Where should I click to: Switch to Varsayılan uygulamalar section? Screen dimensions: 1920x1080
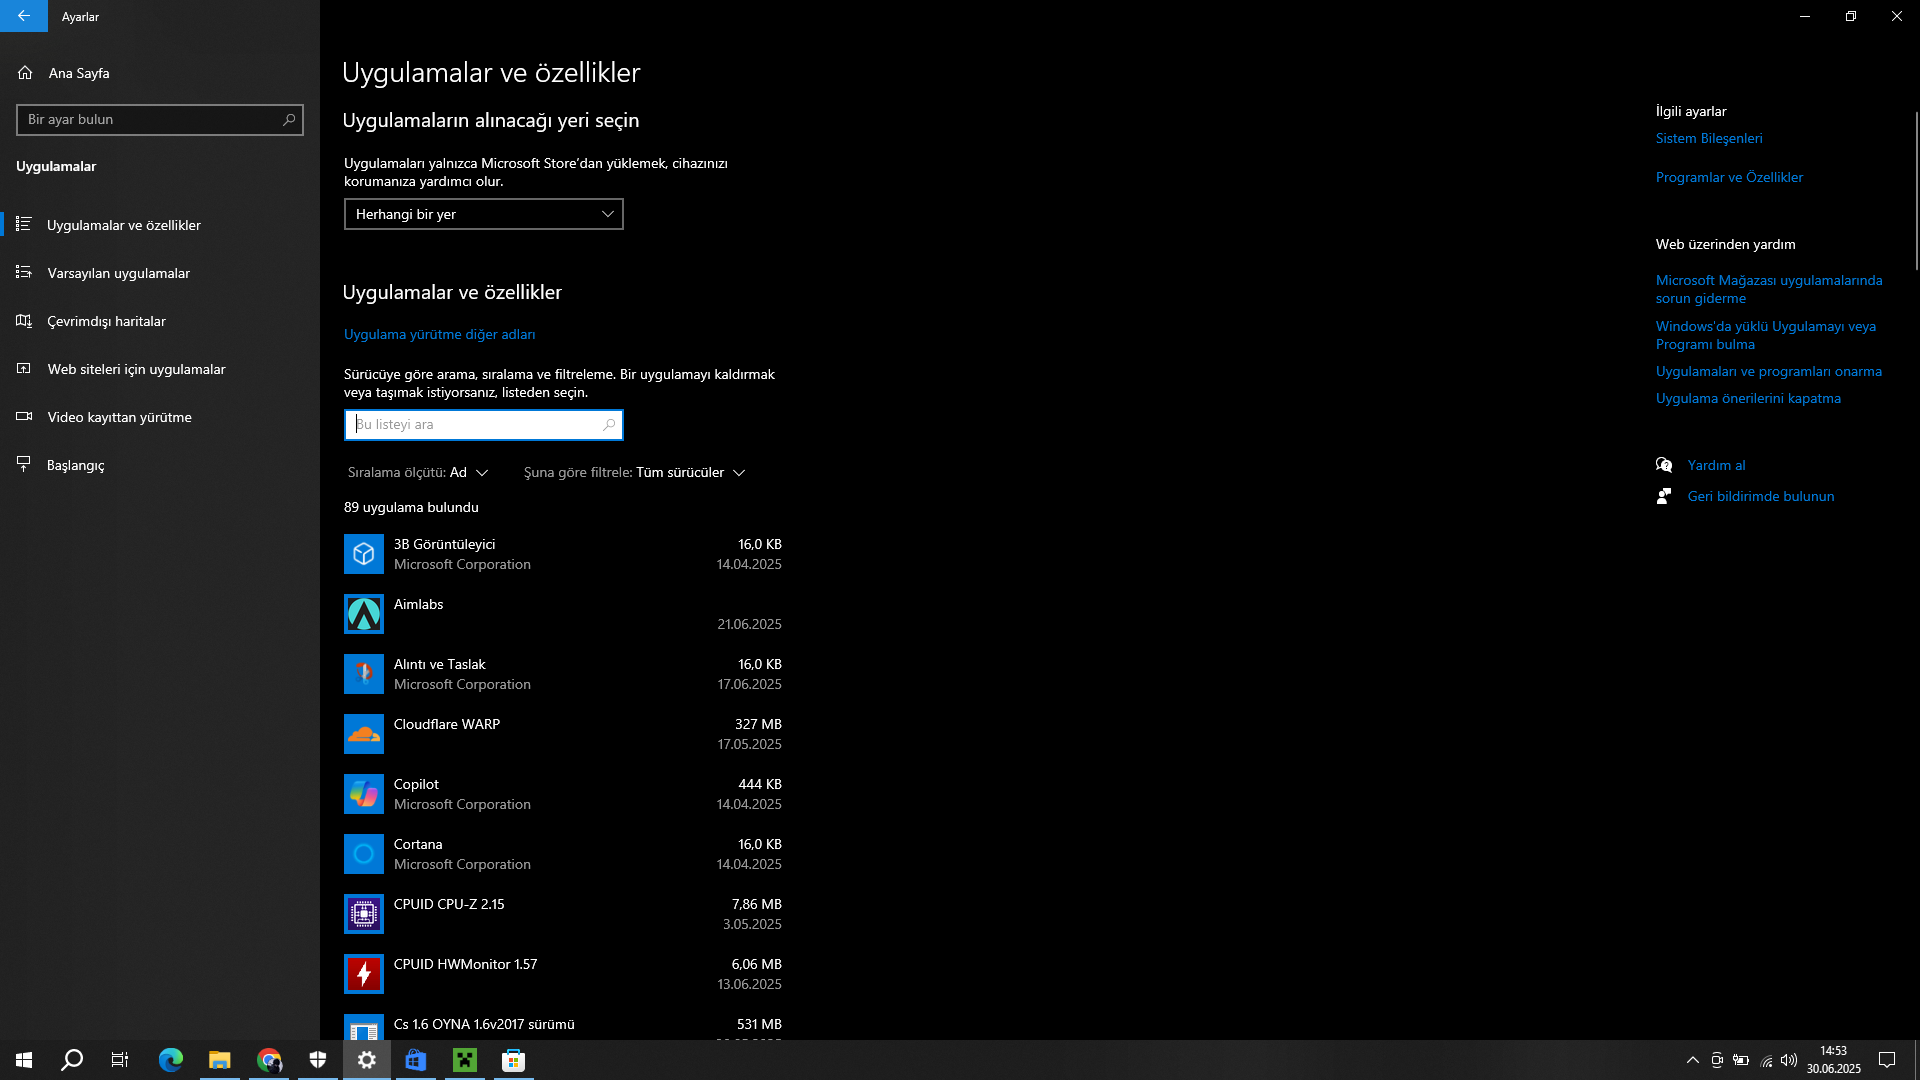(x=118, y=273)
